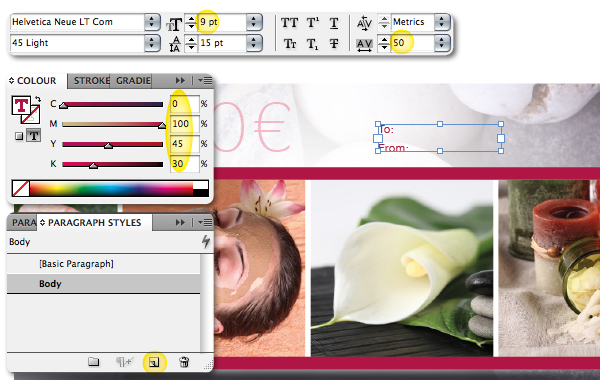Click the Black percentage field

coord(184,164)
